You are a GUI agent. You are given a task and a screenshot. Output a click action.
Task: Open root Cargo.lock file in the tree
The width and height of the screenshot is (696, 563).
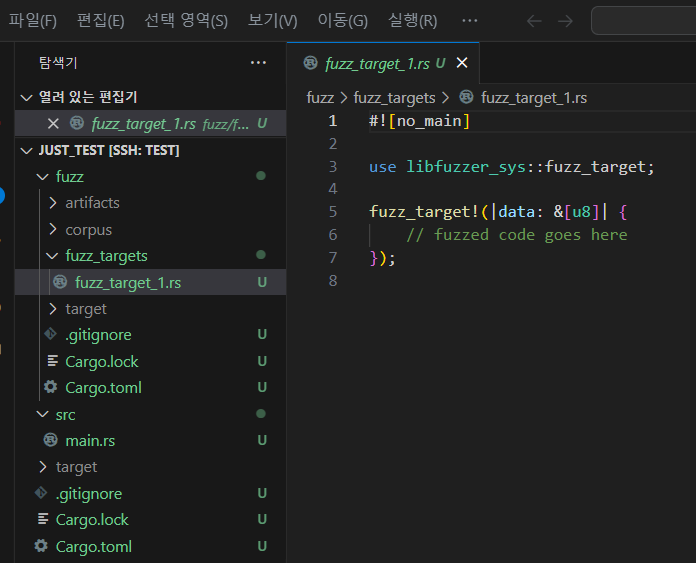tap(92, 520)
